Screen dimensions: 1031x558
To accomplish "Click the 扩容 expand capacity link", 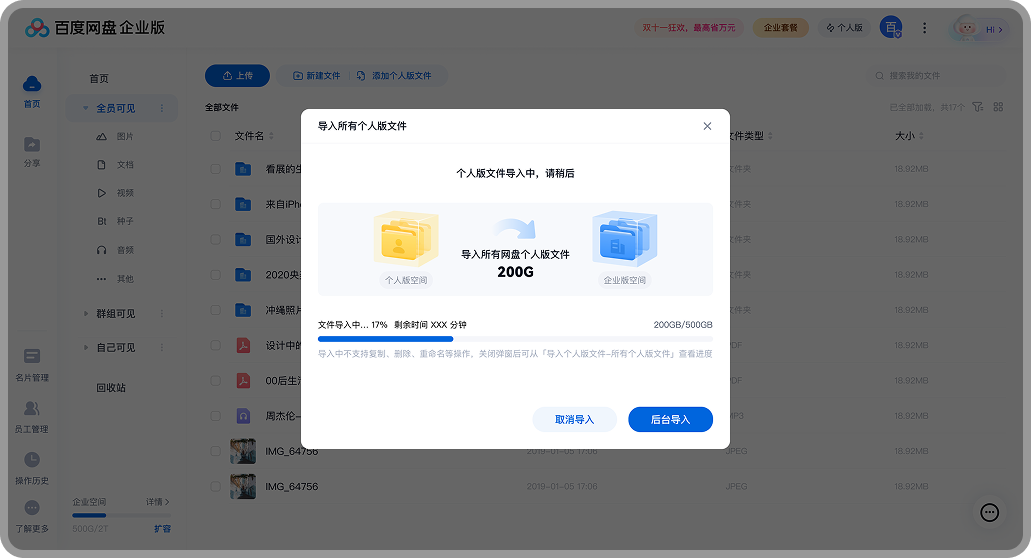I will (162, 528).
